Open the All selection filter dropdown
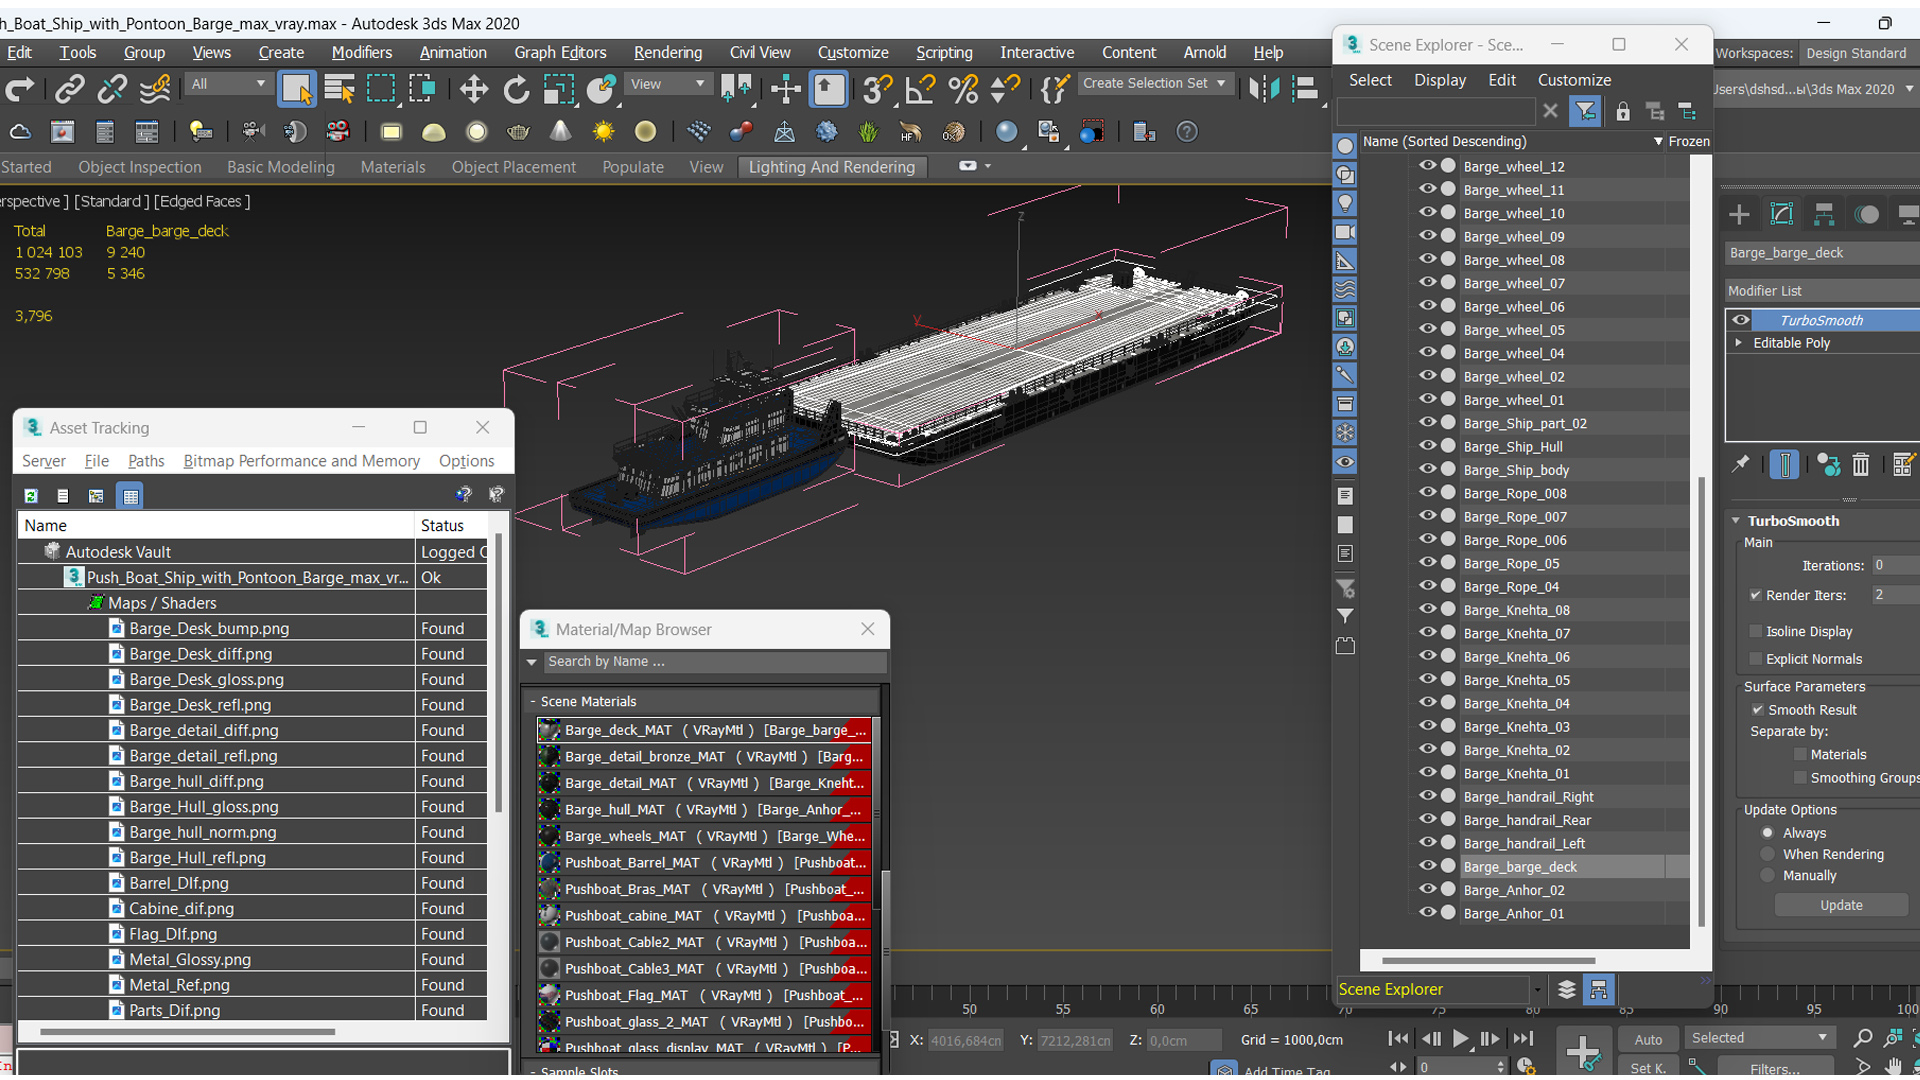Image resolution: width=1920 pixels, height=1080 pixels. [x=228, y=84]
